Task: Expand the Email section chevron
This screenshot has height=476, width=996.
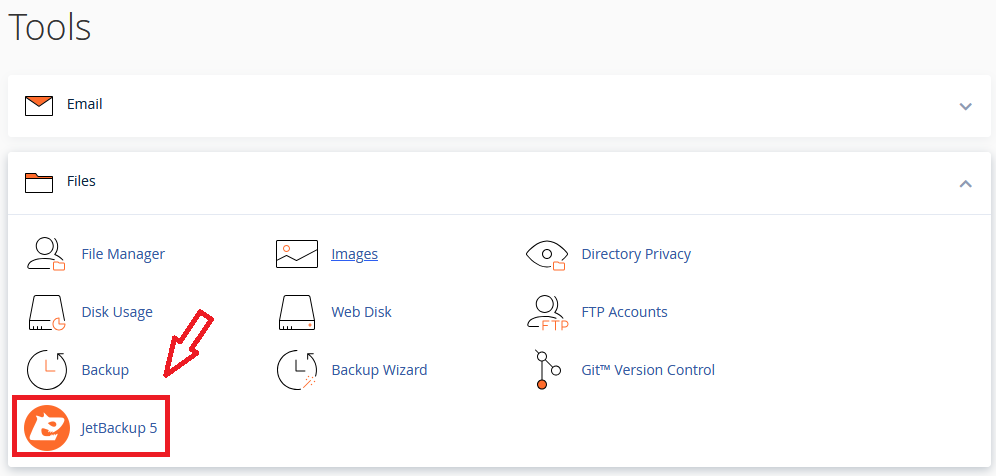Action: [966, 106]
